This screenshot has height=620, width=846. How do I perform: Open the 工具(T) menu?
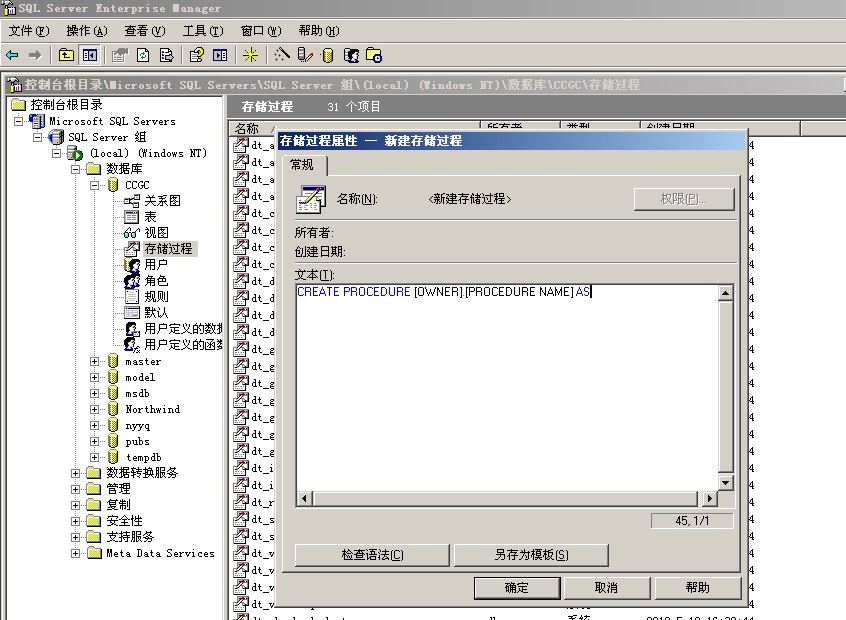coord(203,31)
